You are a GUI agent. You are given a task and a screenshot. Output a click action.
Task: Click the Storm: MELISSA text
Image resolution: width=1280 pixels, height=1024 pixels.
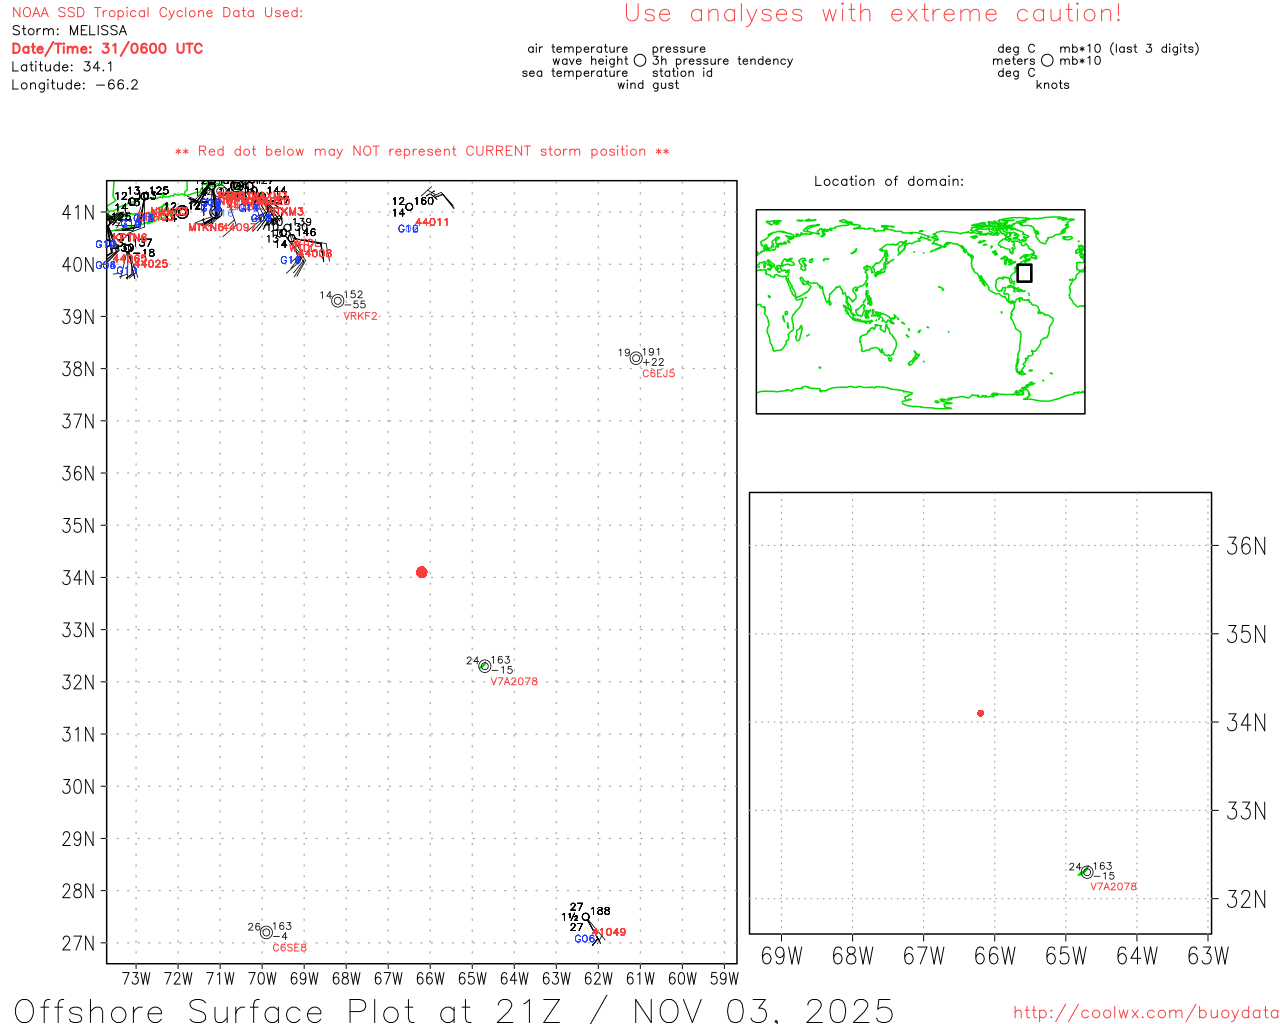69,30
